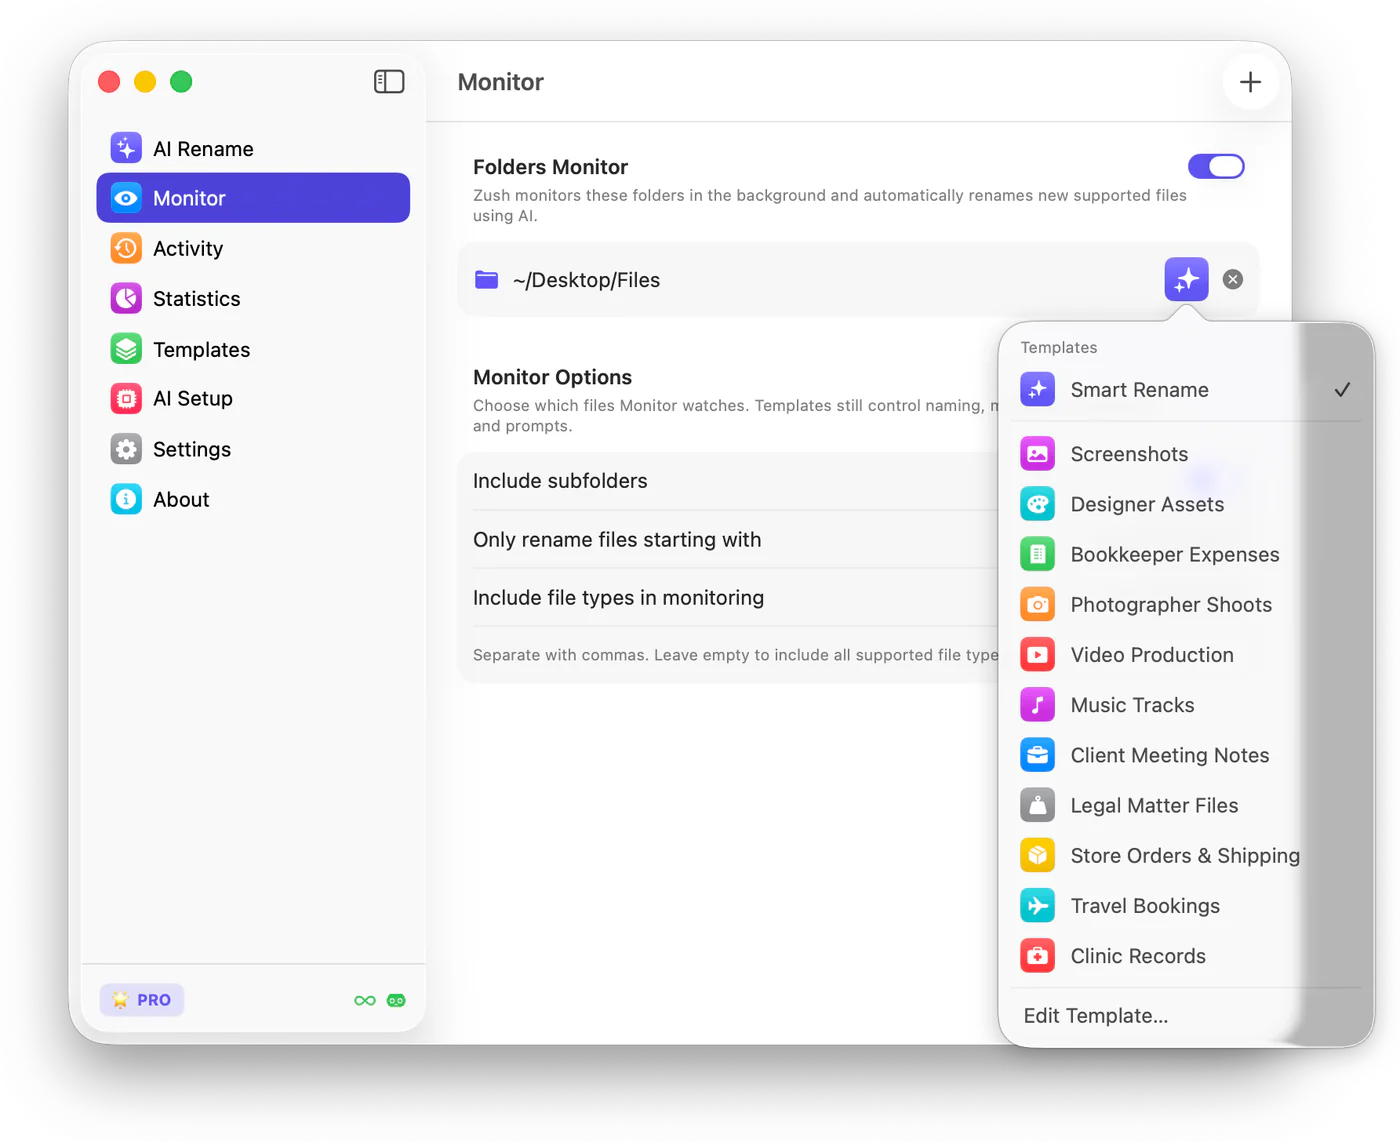Pick Store Orders & Shipping template label
This screenshot has height=1142, width=1400.
[1185, 856]
